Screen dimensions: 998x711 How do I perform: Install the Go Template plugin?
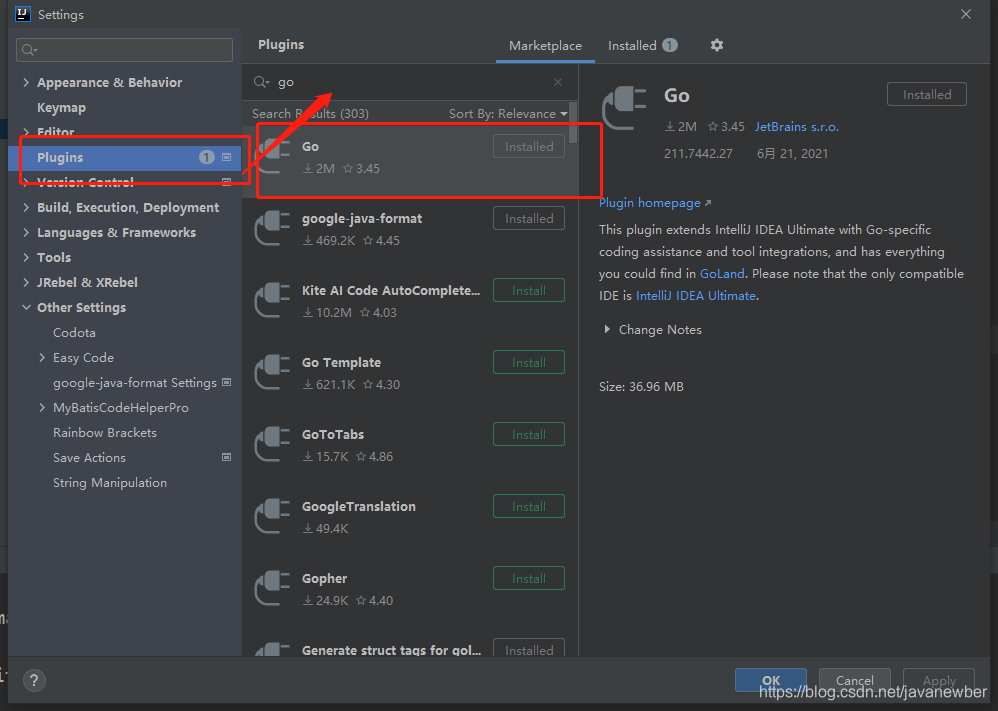[x=529, y=362]
